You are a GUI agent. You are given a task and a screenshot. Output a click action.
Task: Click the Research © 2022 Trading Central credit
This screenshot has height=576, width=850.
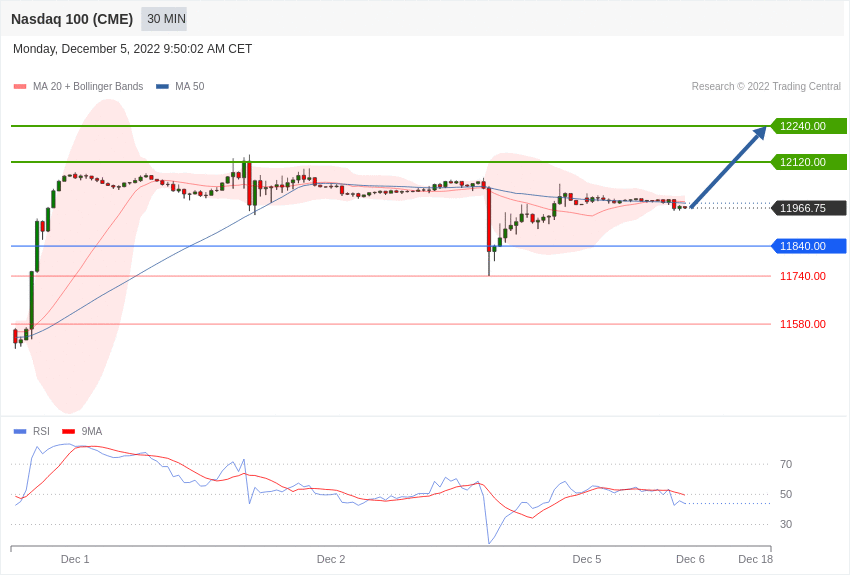point(766,86)
